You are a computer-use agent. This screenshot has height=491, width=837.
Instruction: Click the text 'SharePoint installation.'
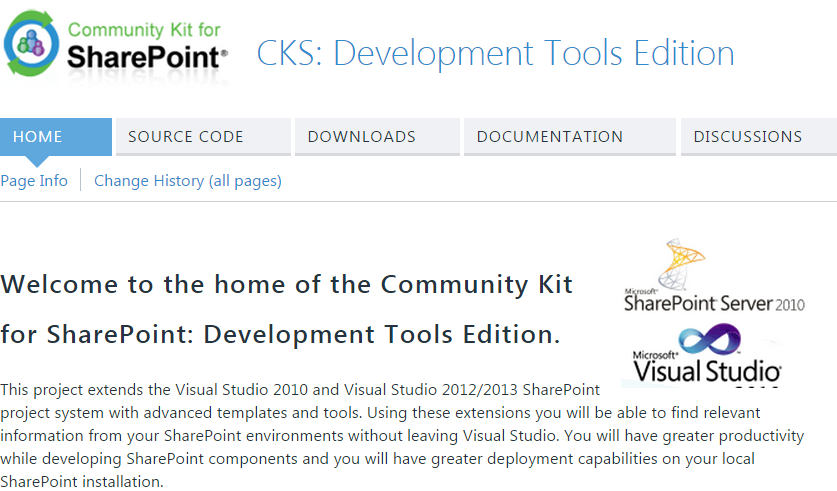pos(82,481)
